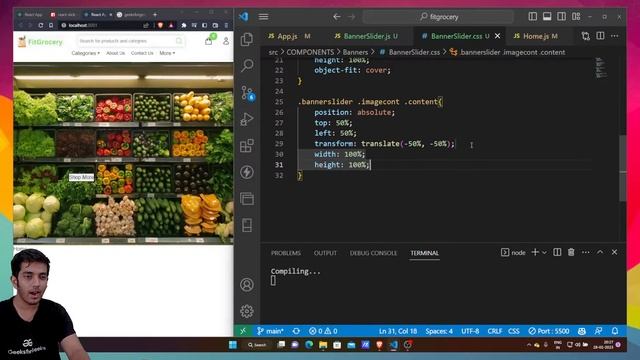
Task: Select the TERMINAL panel tab
Action: [424, 253]
